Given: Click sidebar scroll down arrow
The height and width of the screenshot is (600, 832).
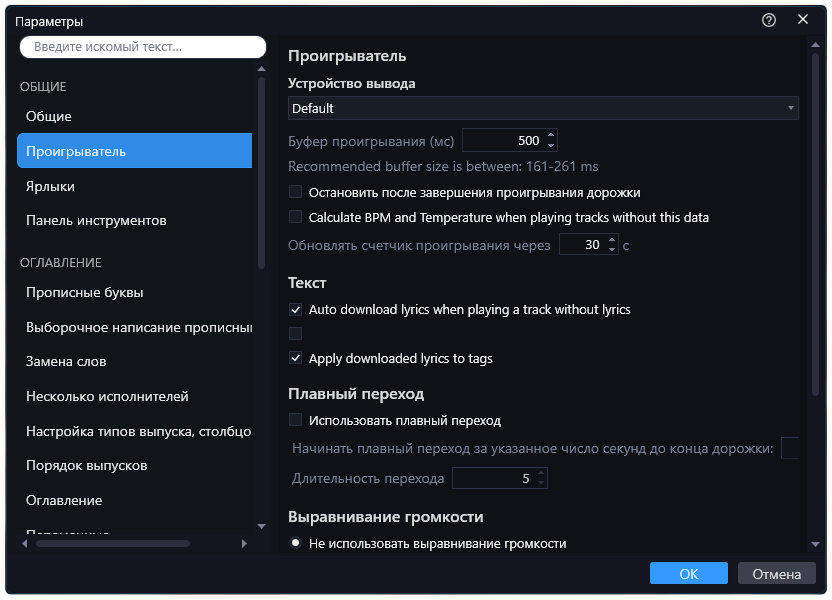Looking at the screenshot, I should (x=261, y=526).
